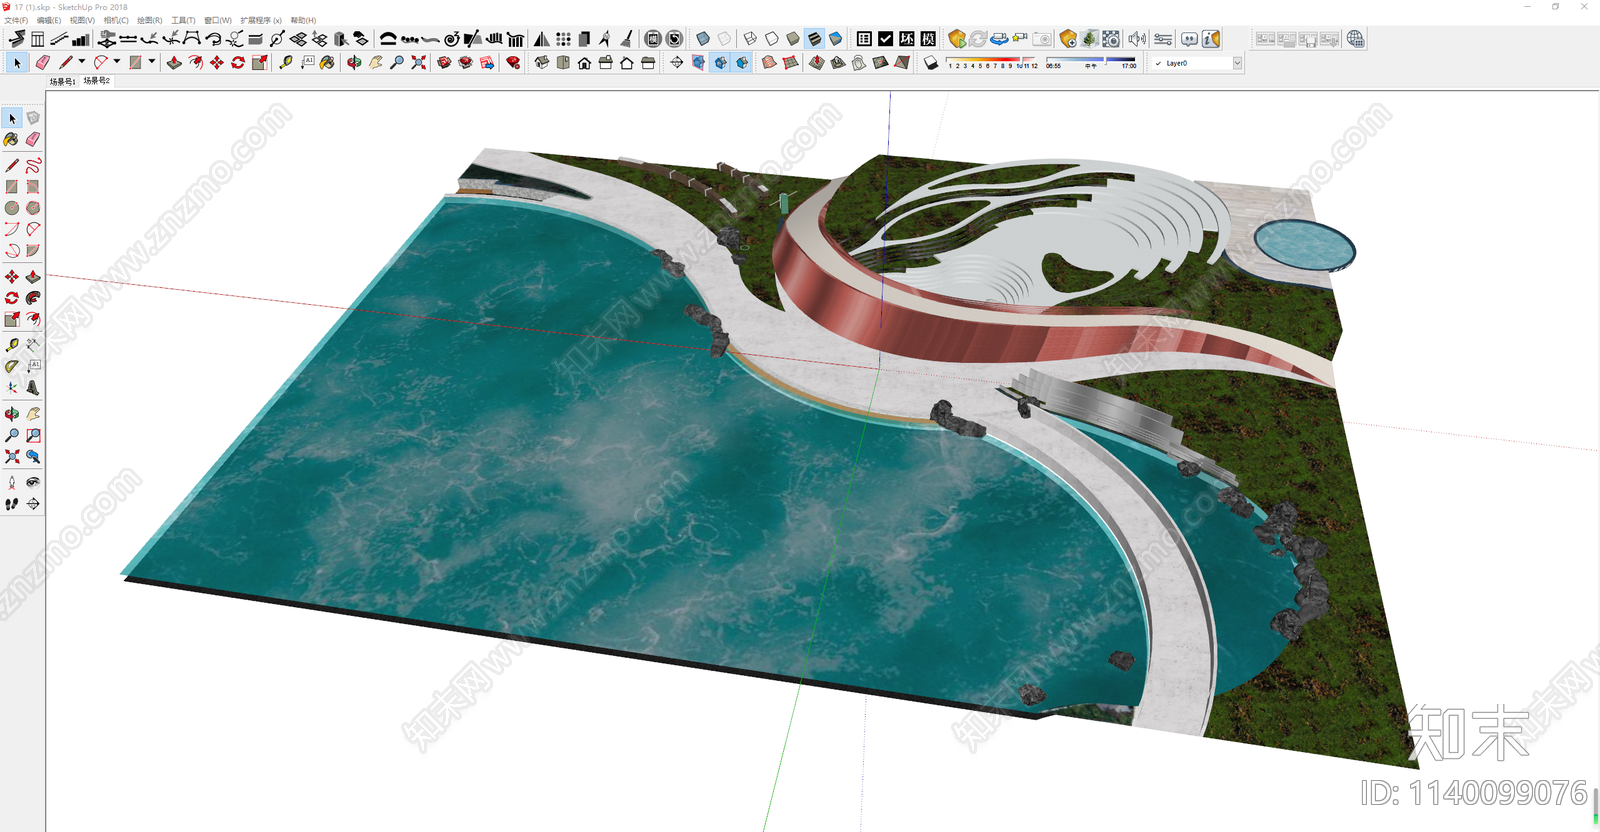
Task: Open the 编辑(E) menu
Action: 49,20
